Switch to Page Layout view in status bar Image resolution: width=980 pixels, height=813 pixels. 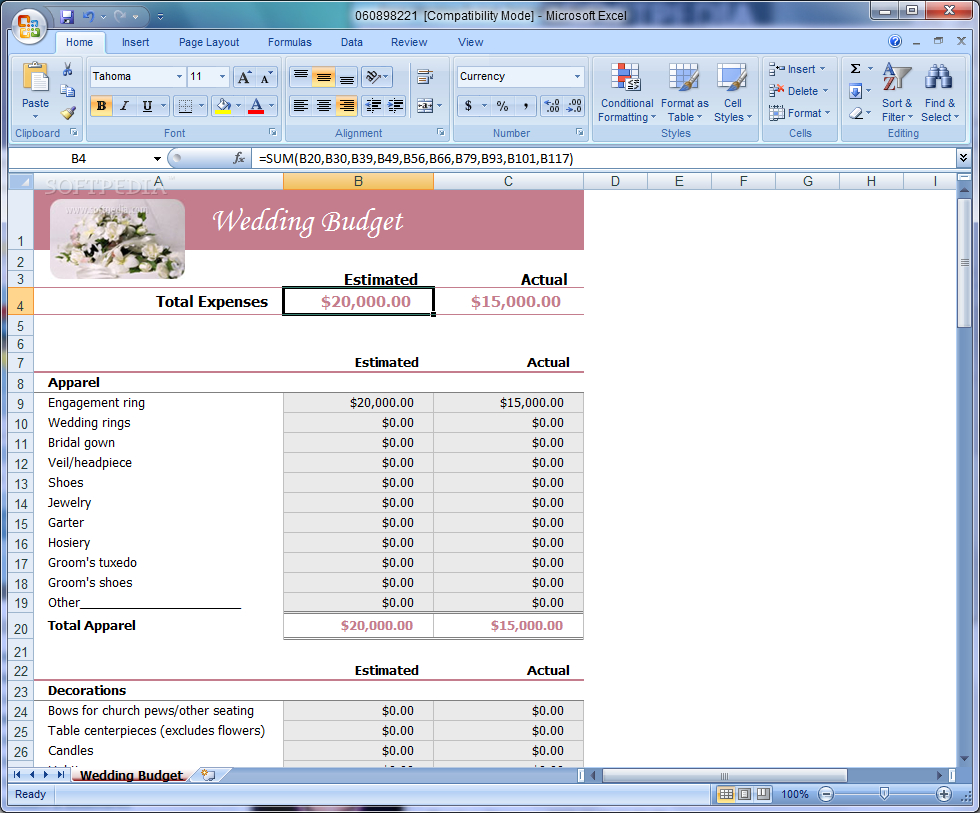pyautogui.click(x=745, y=794)
